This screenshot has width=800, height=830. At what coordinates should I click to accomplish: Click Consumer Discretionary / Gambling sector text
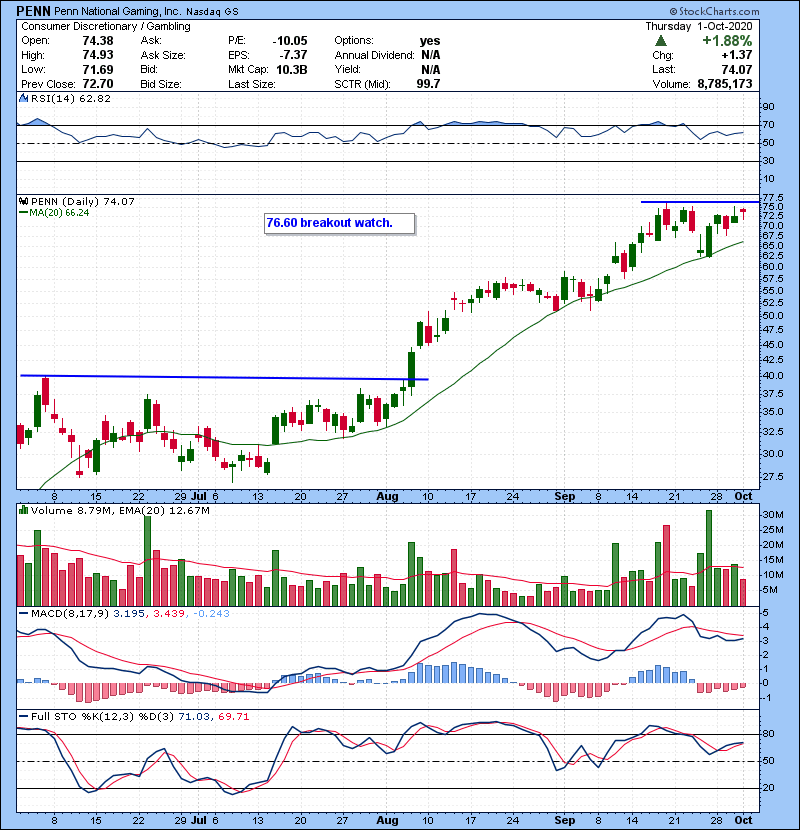click(x=106, y=26)
